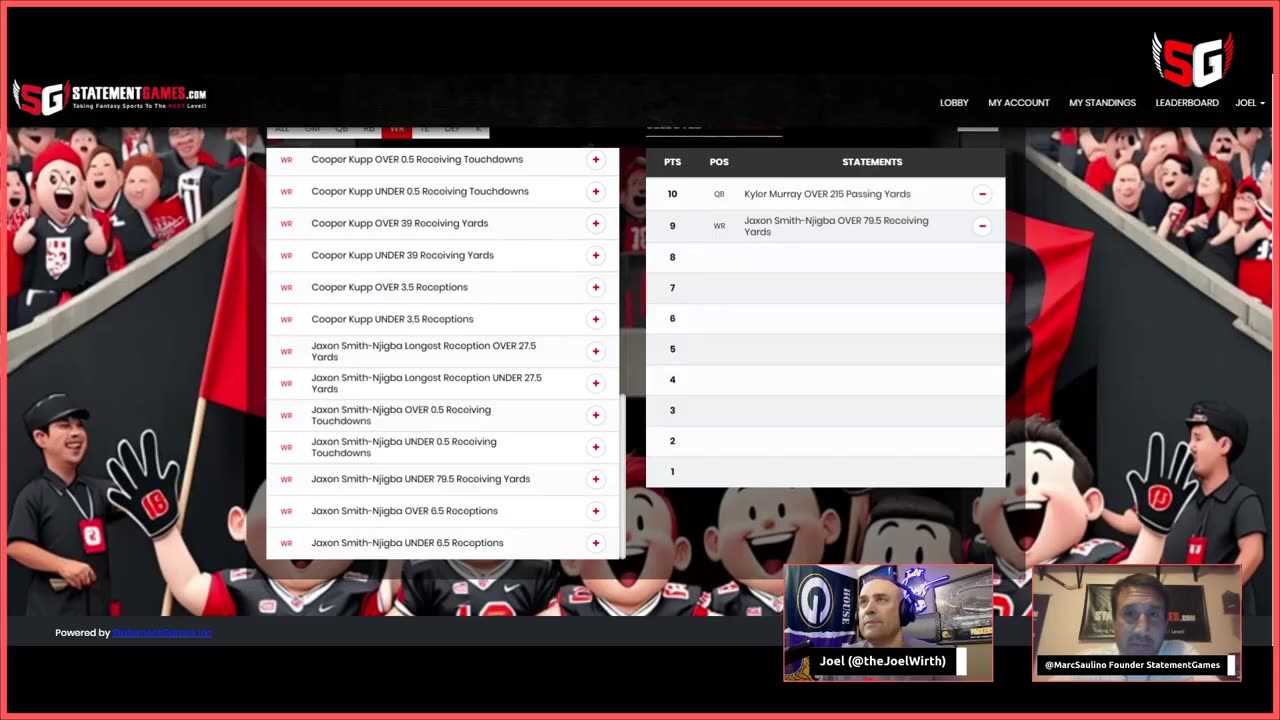Expand the JOEL user dropdown
Image resolution: width=1280 pixels, height=720 pixels.
(x=1250, y=103)
